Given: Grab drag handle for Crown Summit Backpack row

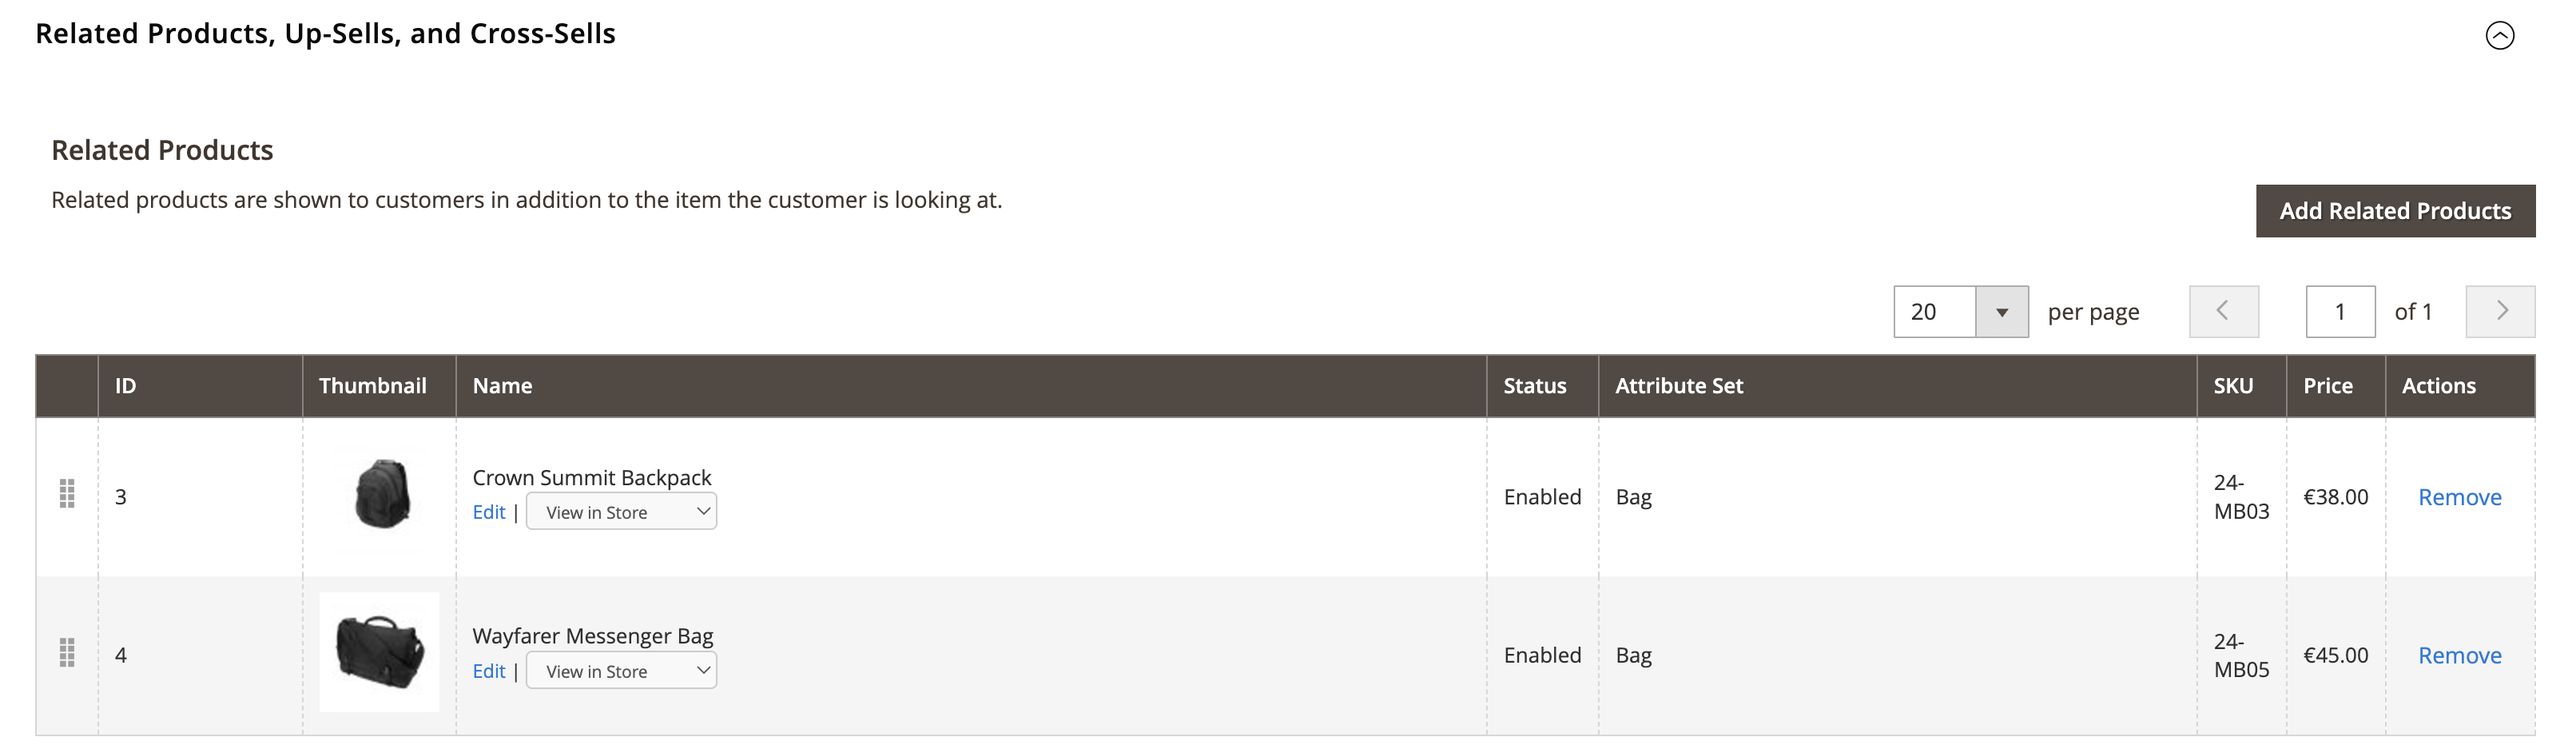Looking at the screenshot, I should (67, 494).
